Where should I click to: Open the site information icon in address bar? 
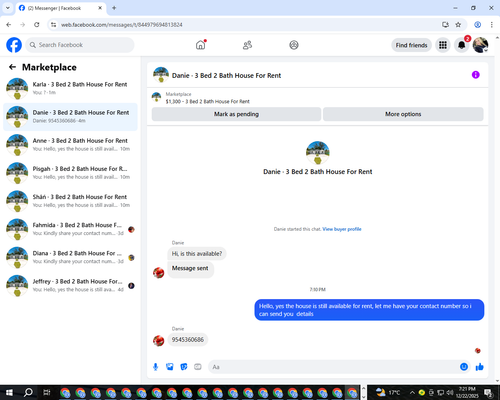tap(53, 25)
